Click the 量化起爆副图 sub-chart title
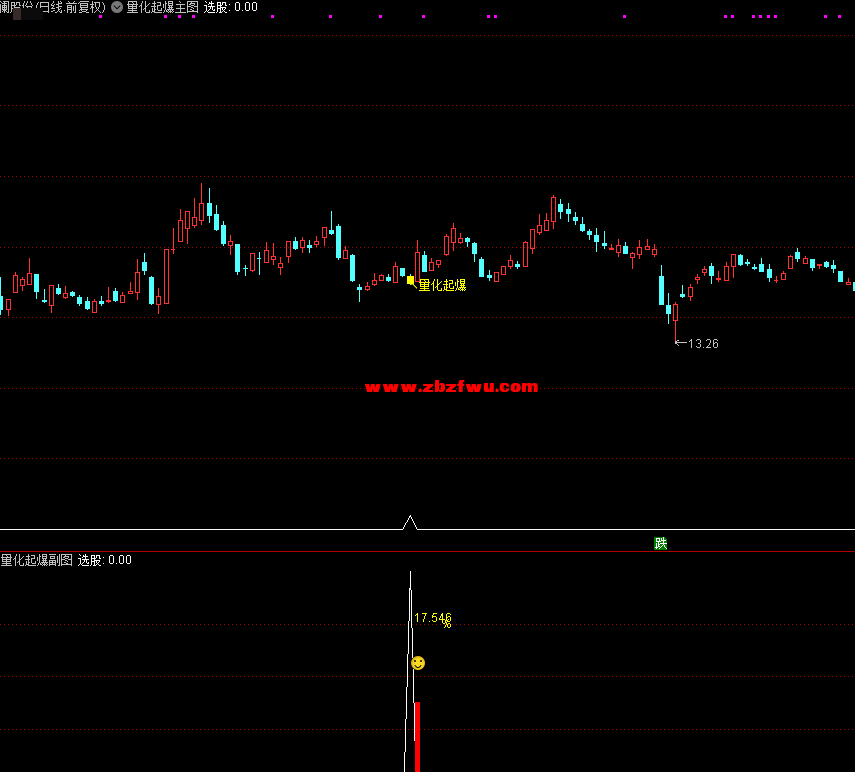Screen dimensions: 855x772 [37, 560]
